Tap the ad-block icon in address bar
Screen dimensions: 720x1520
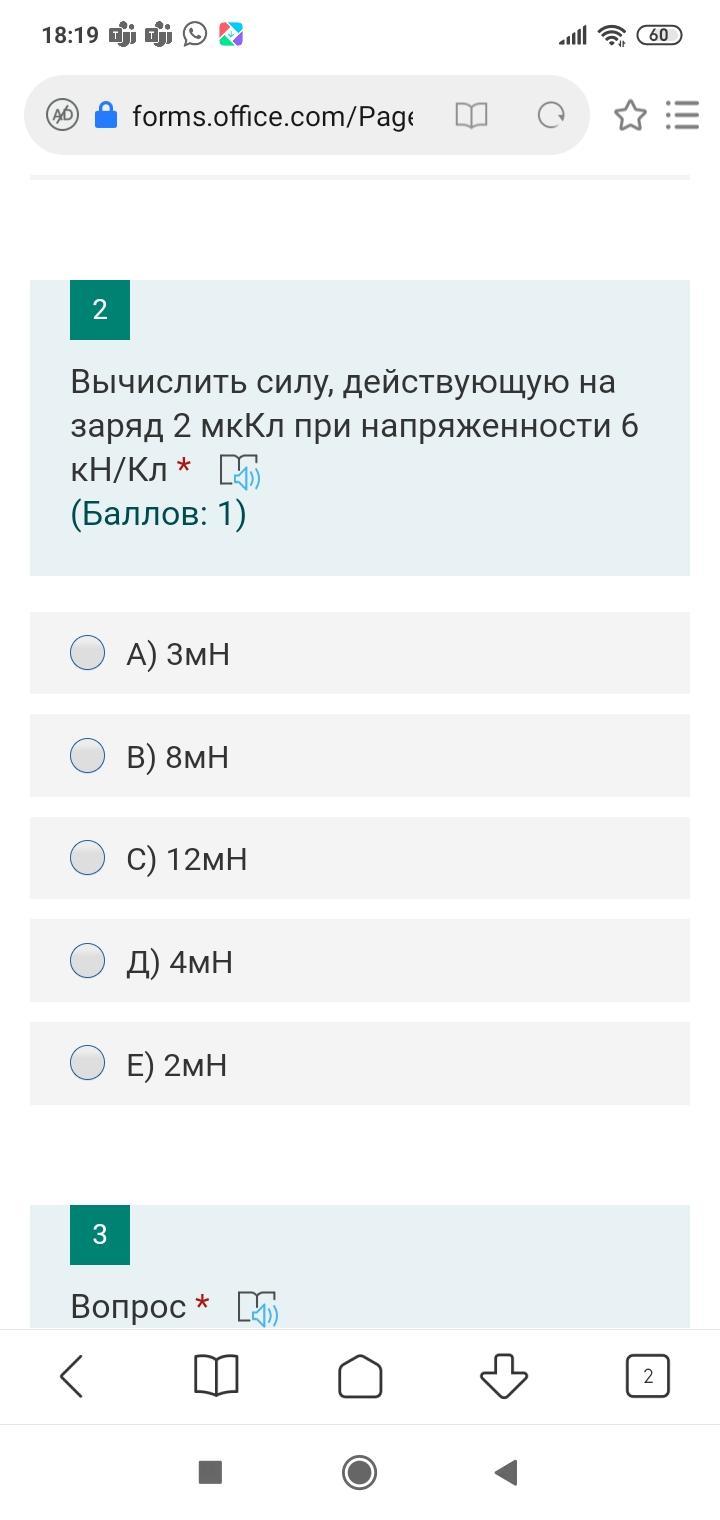coord(63,116)
